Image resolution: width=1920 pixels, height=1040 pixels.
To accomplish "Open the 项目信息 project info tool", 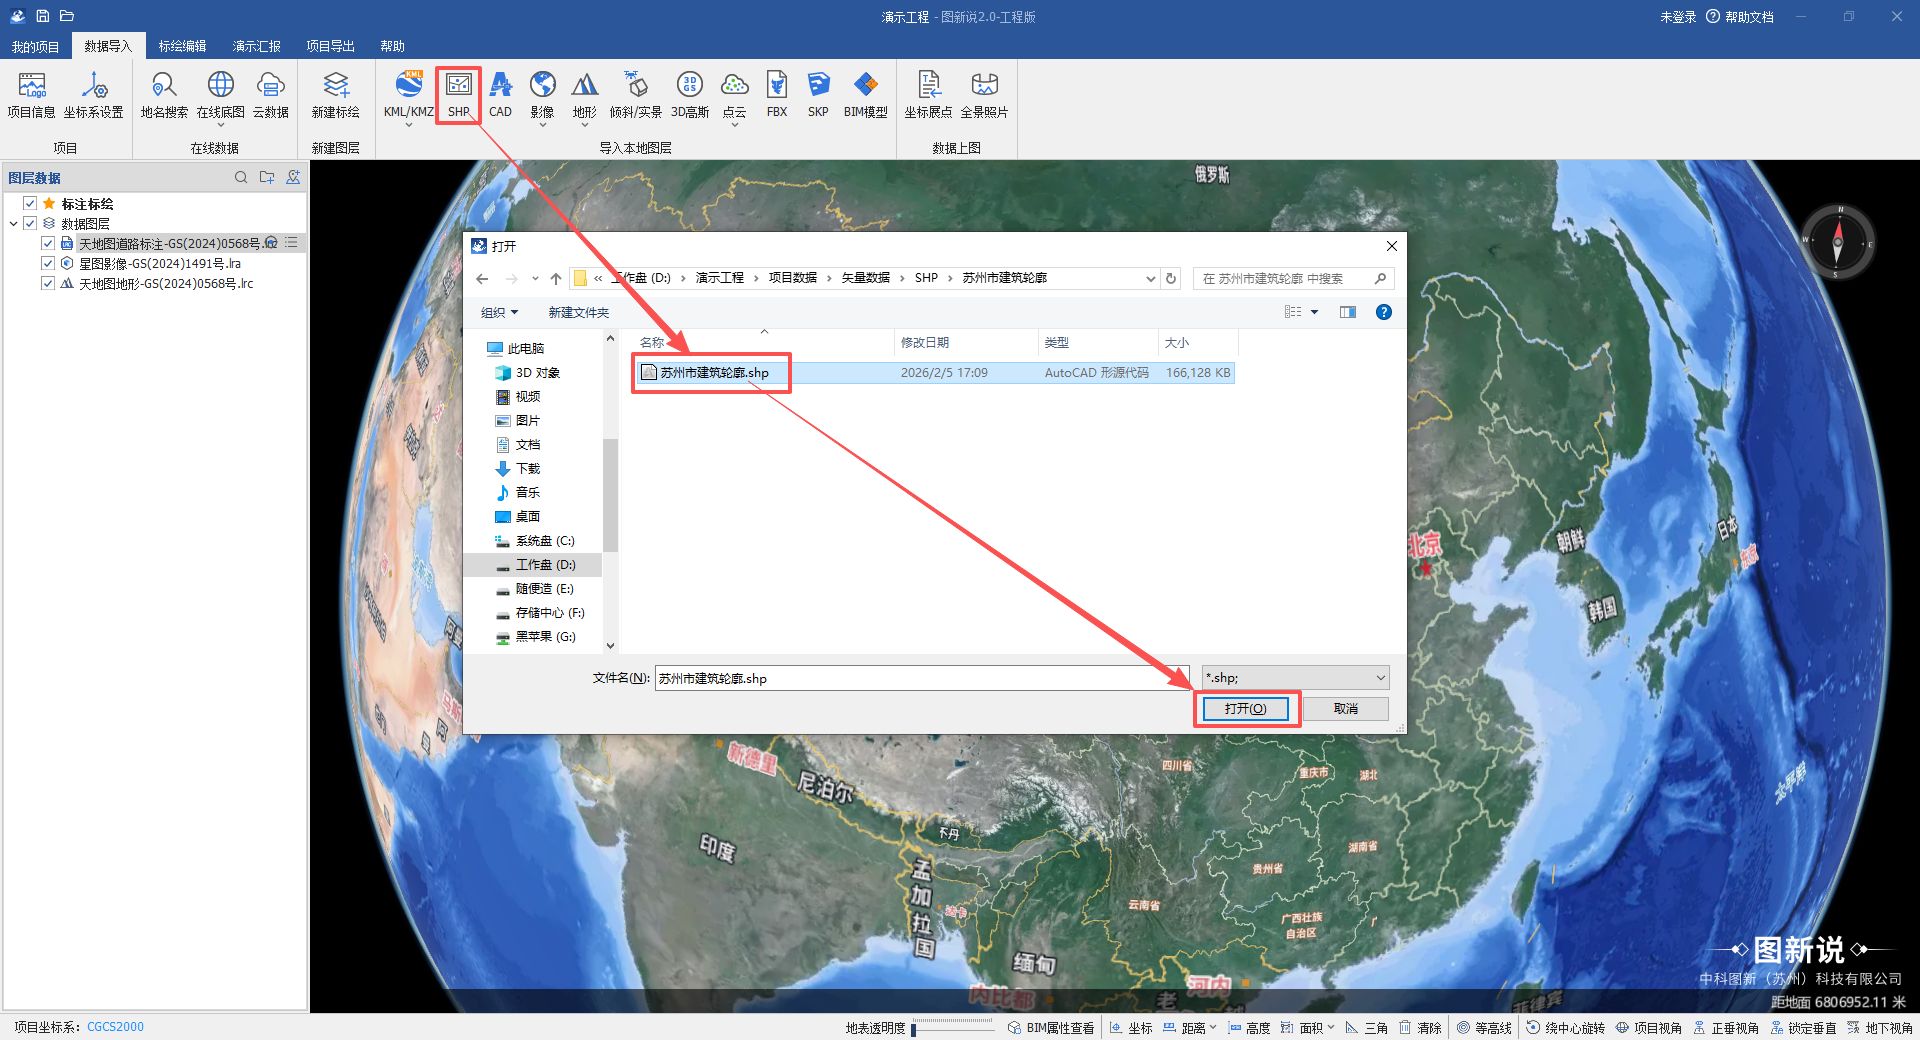I will (31, 96).
